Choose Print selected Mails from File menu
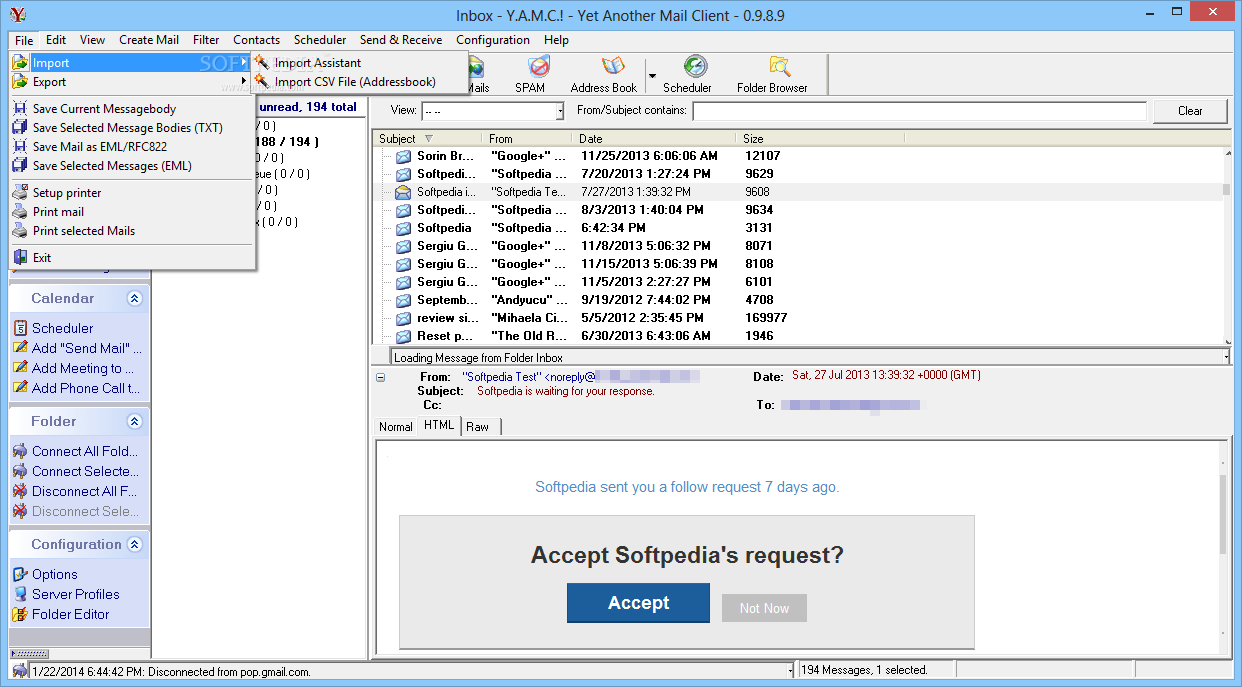 (84, 230)
